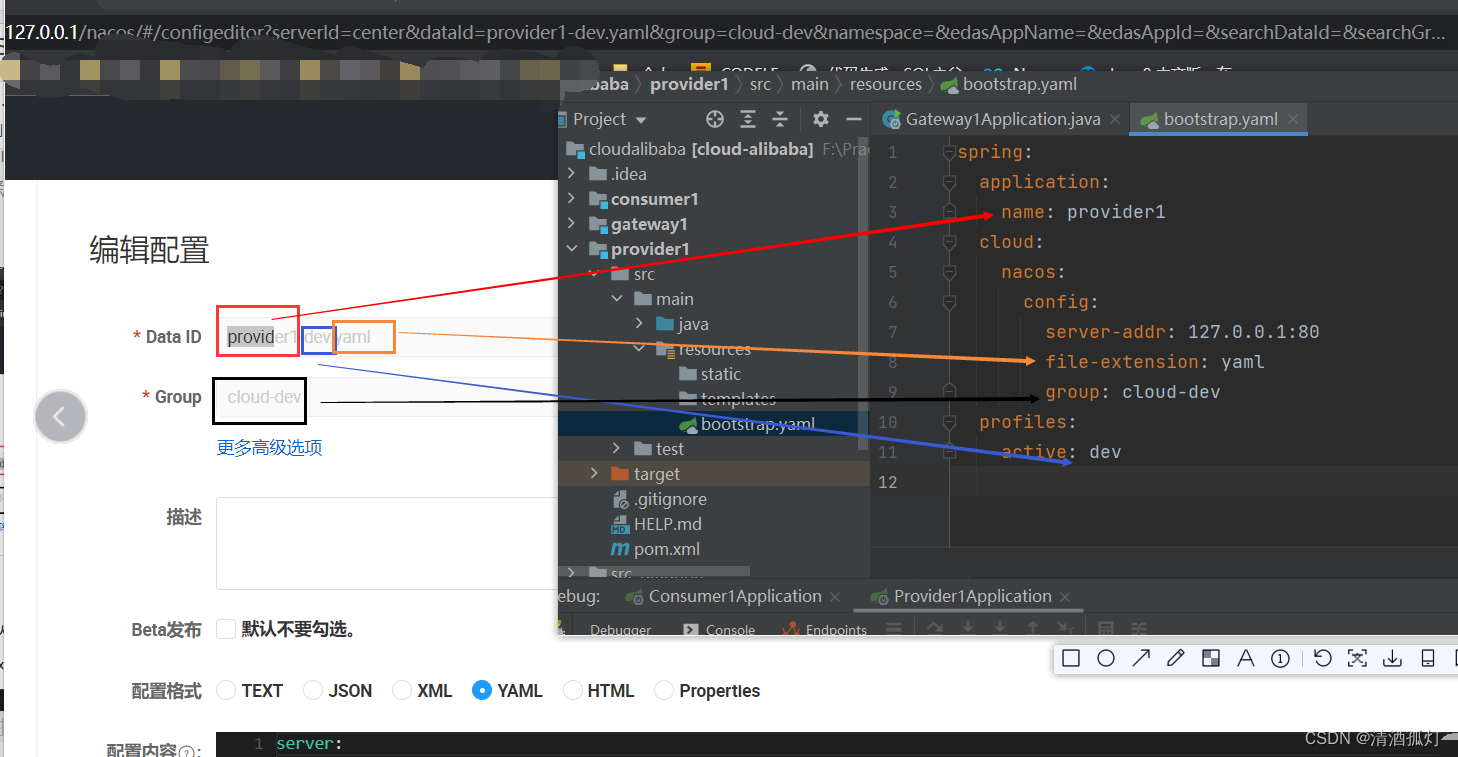Click resources in the breadcrumb bar
The image size is (1458, 757).
(886, 84)
